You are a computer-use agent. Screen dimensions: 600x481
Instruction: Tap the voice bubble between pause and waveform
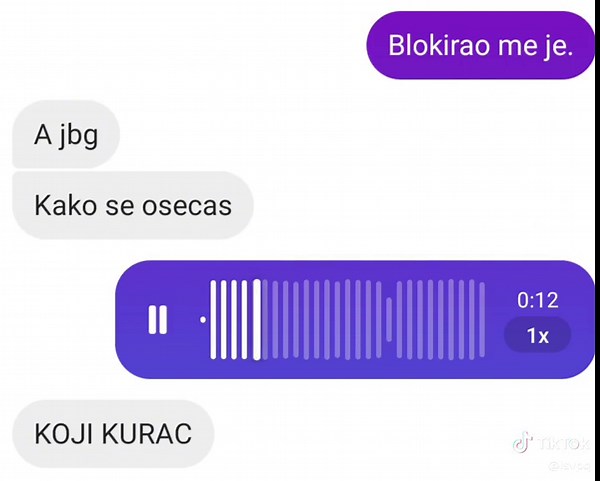click(x=184, y=320)
